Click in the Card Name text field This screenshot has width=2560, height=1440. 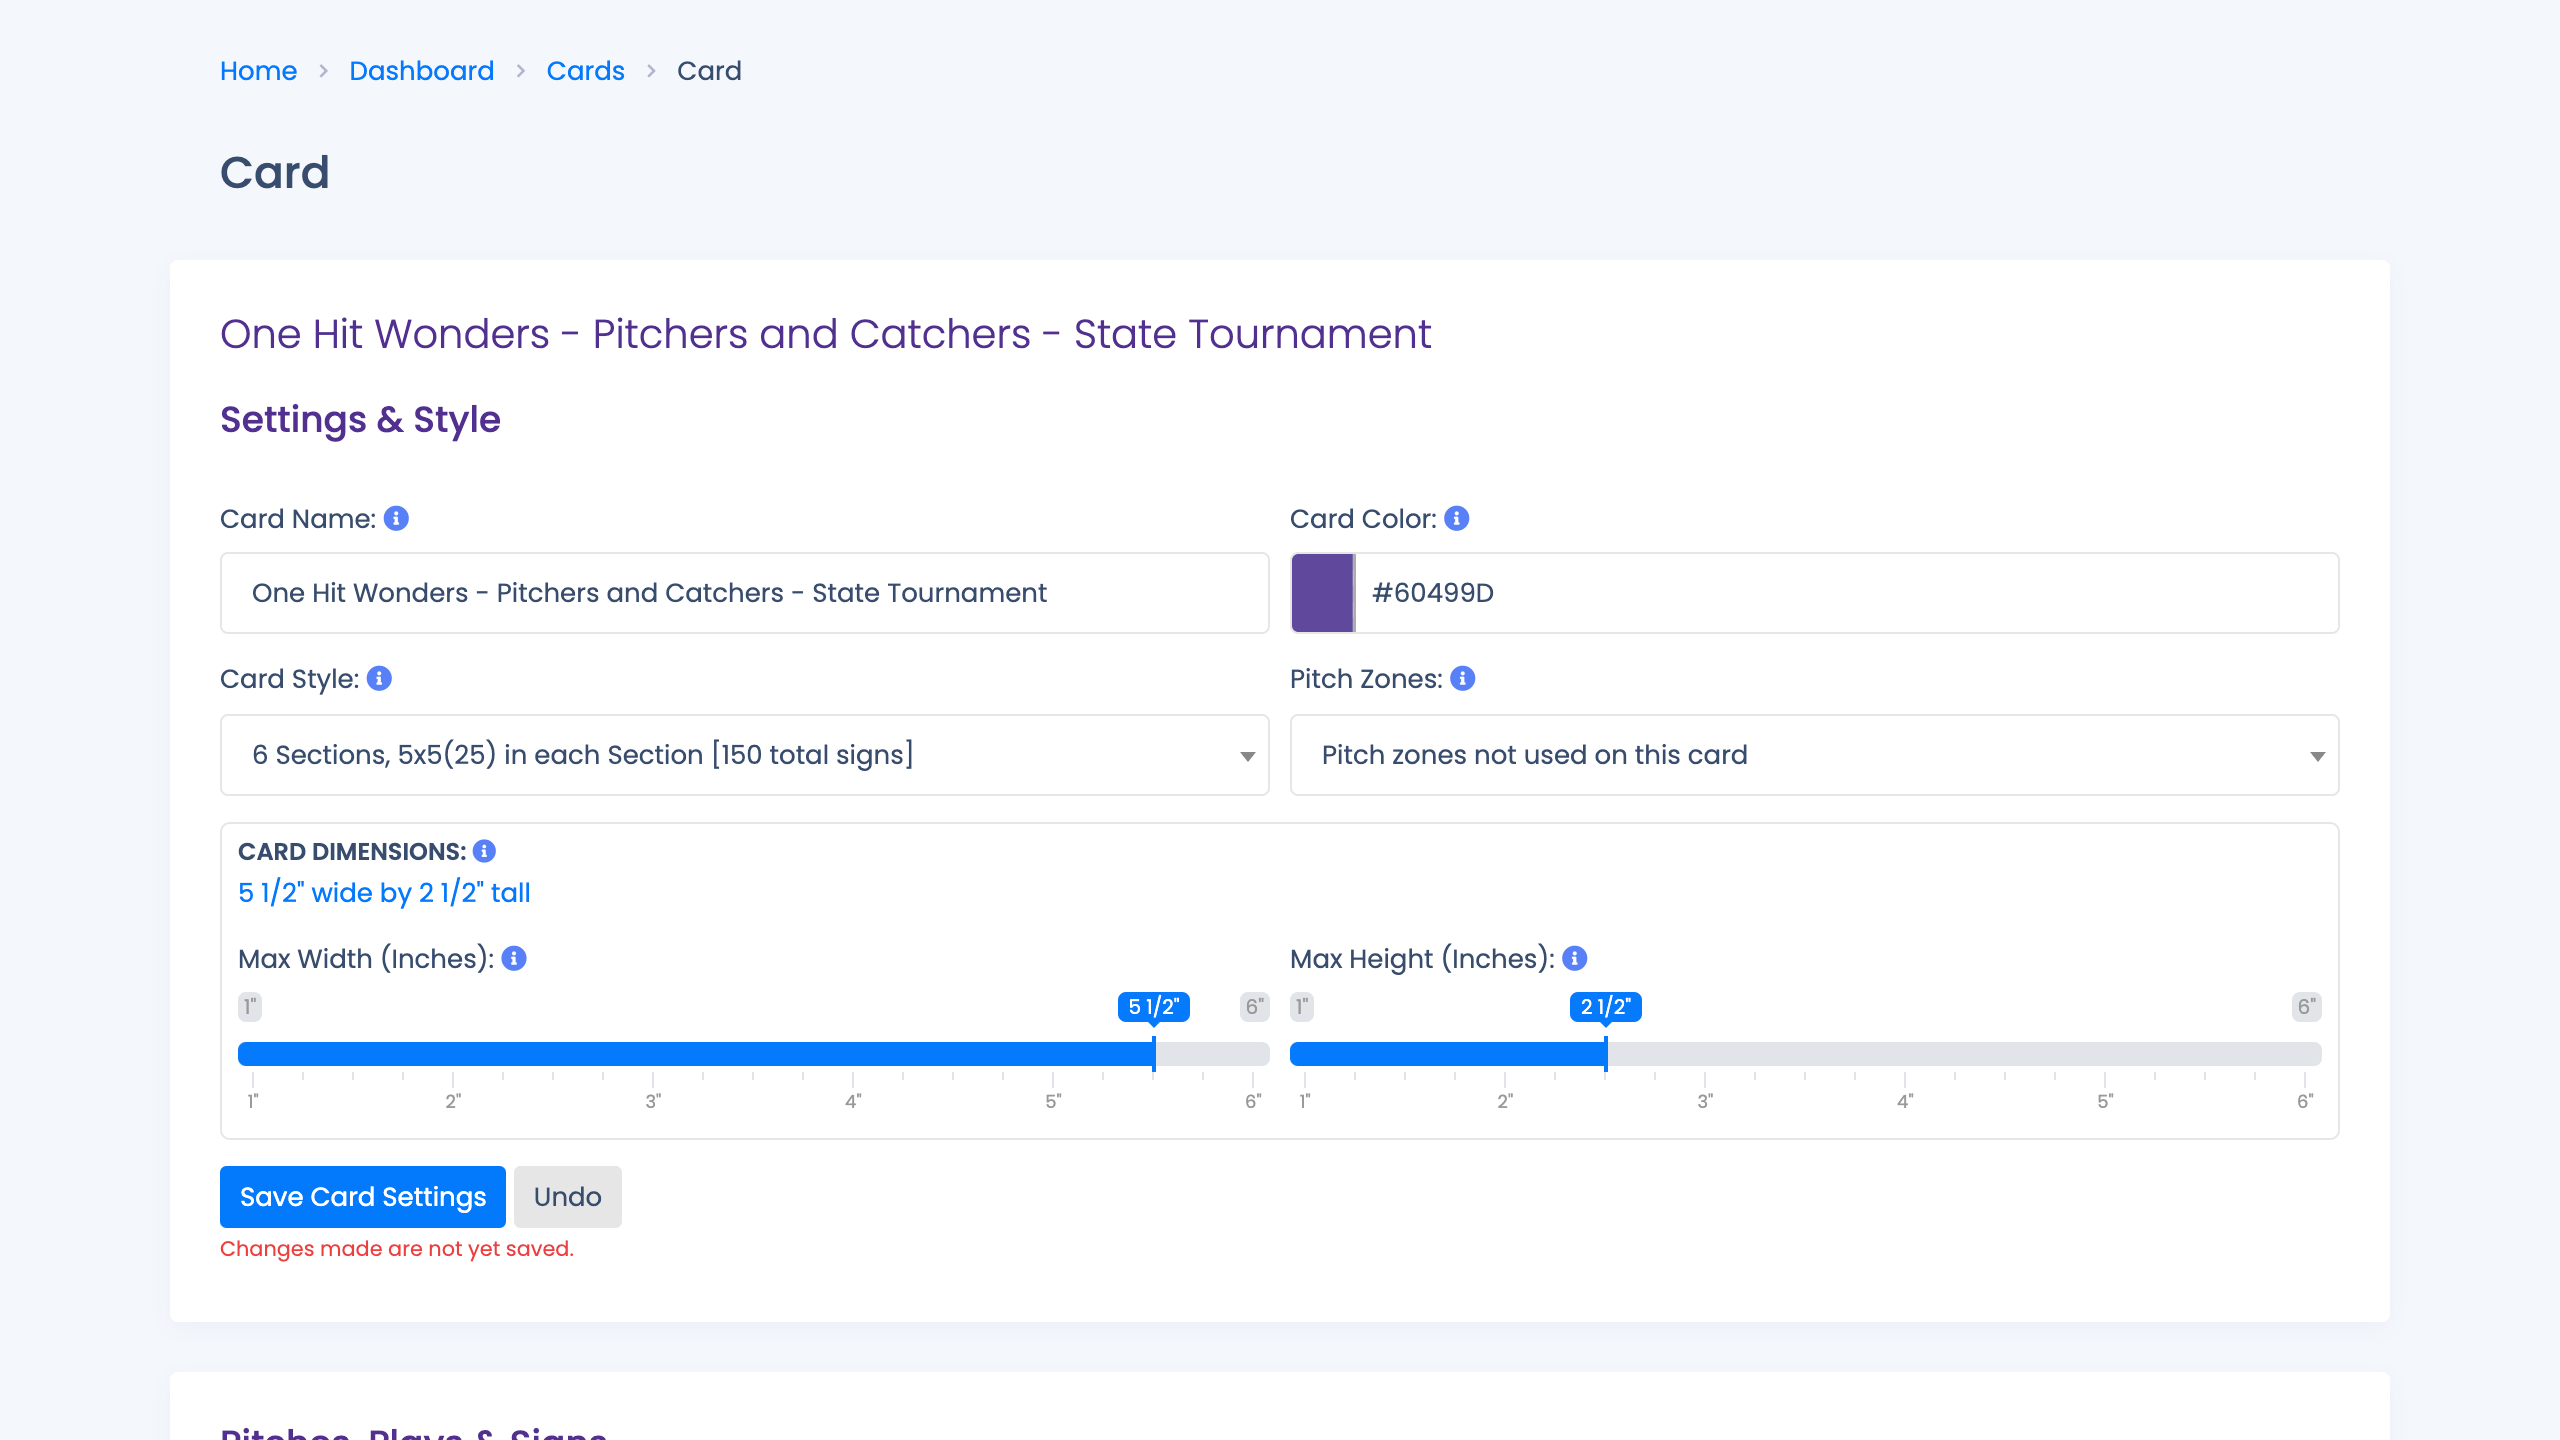[x=744, y=593]
